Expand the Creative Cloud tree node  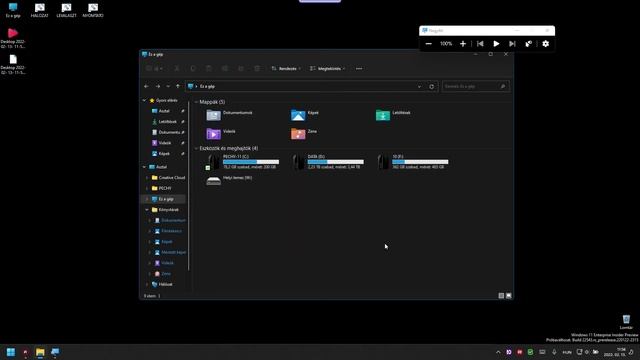click(147, 178)
